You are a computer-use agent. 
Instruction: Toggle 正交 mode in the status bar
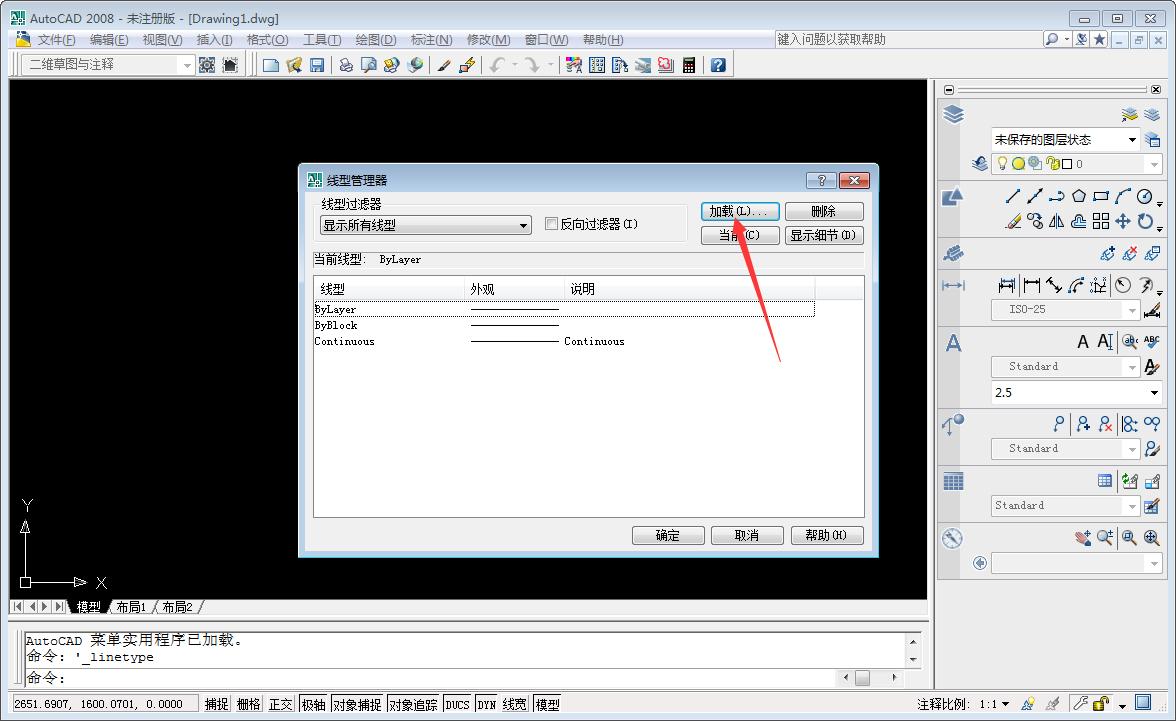pos(279,702)
